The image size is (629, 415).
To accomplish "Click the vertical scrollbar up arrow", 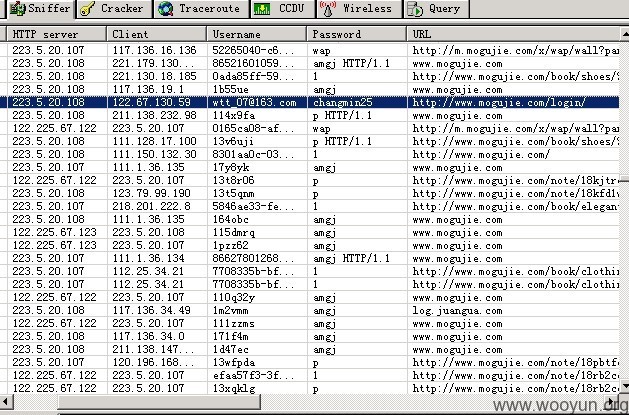I will tap(625, 34).
